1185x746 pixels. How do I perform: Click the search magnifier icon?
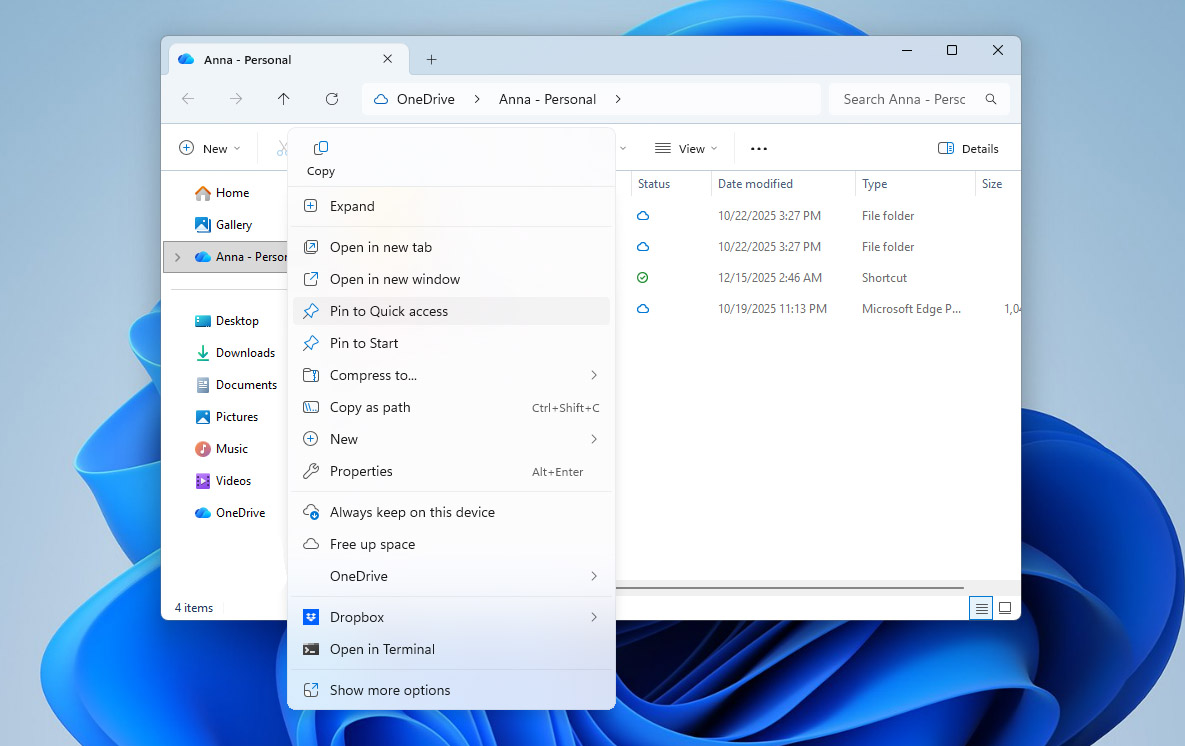pos(989,98)
